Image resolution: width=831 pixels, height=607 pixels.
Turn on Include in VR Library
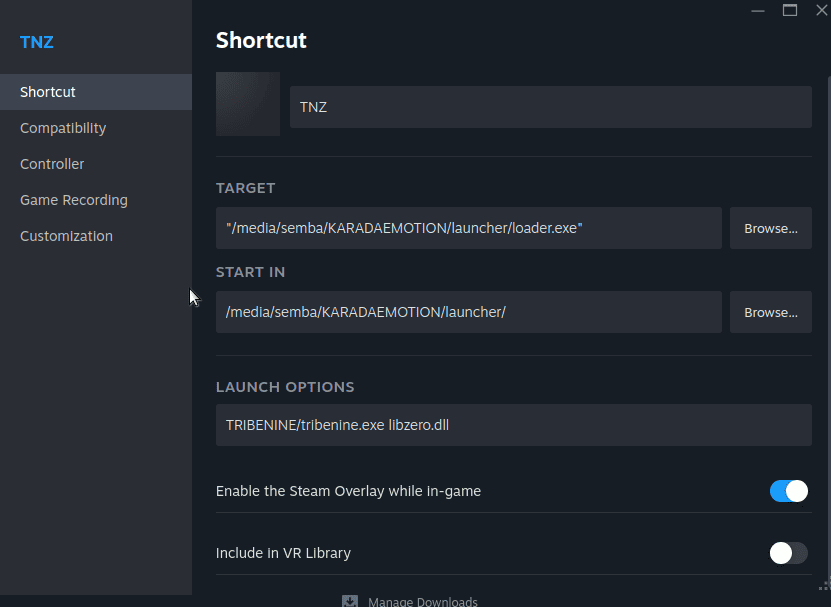click(788, 553)
